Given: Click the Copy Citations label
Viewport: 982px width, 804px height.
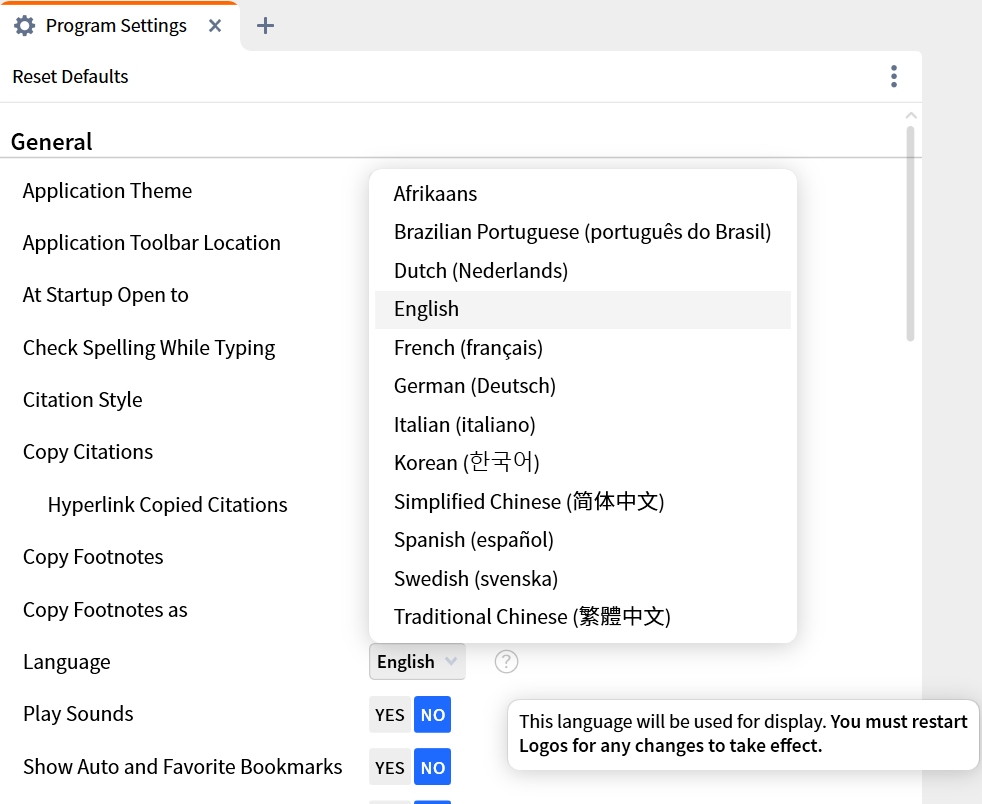Looking at the screenshot, I should [x=88, y=452].
